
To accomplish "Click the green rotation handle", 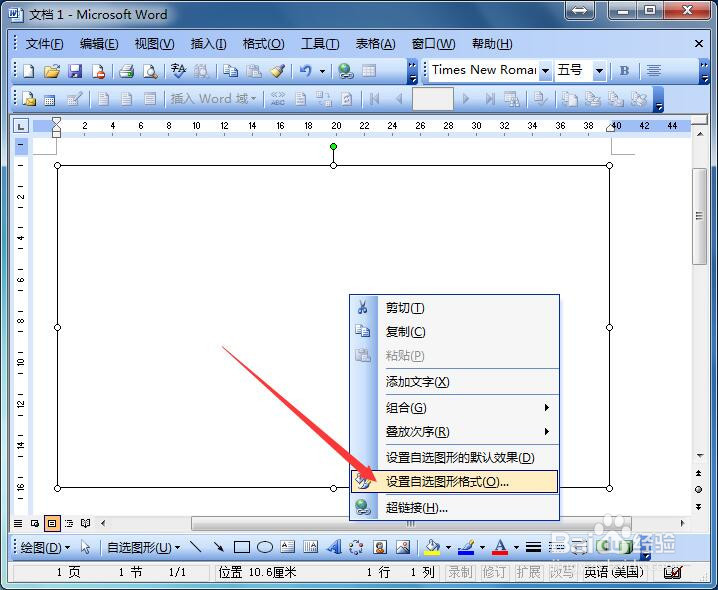I will coord(333,147).
